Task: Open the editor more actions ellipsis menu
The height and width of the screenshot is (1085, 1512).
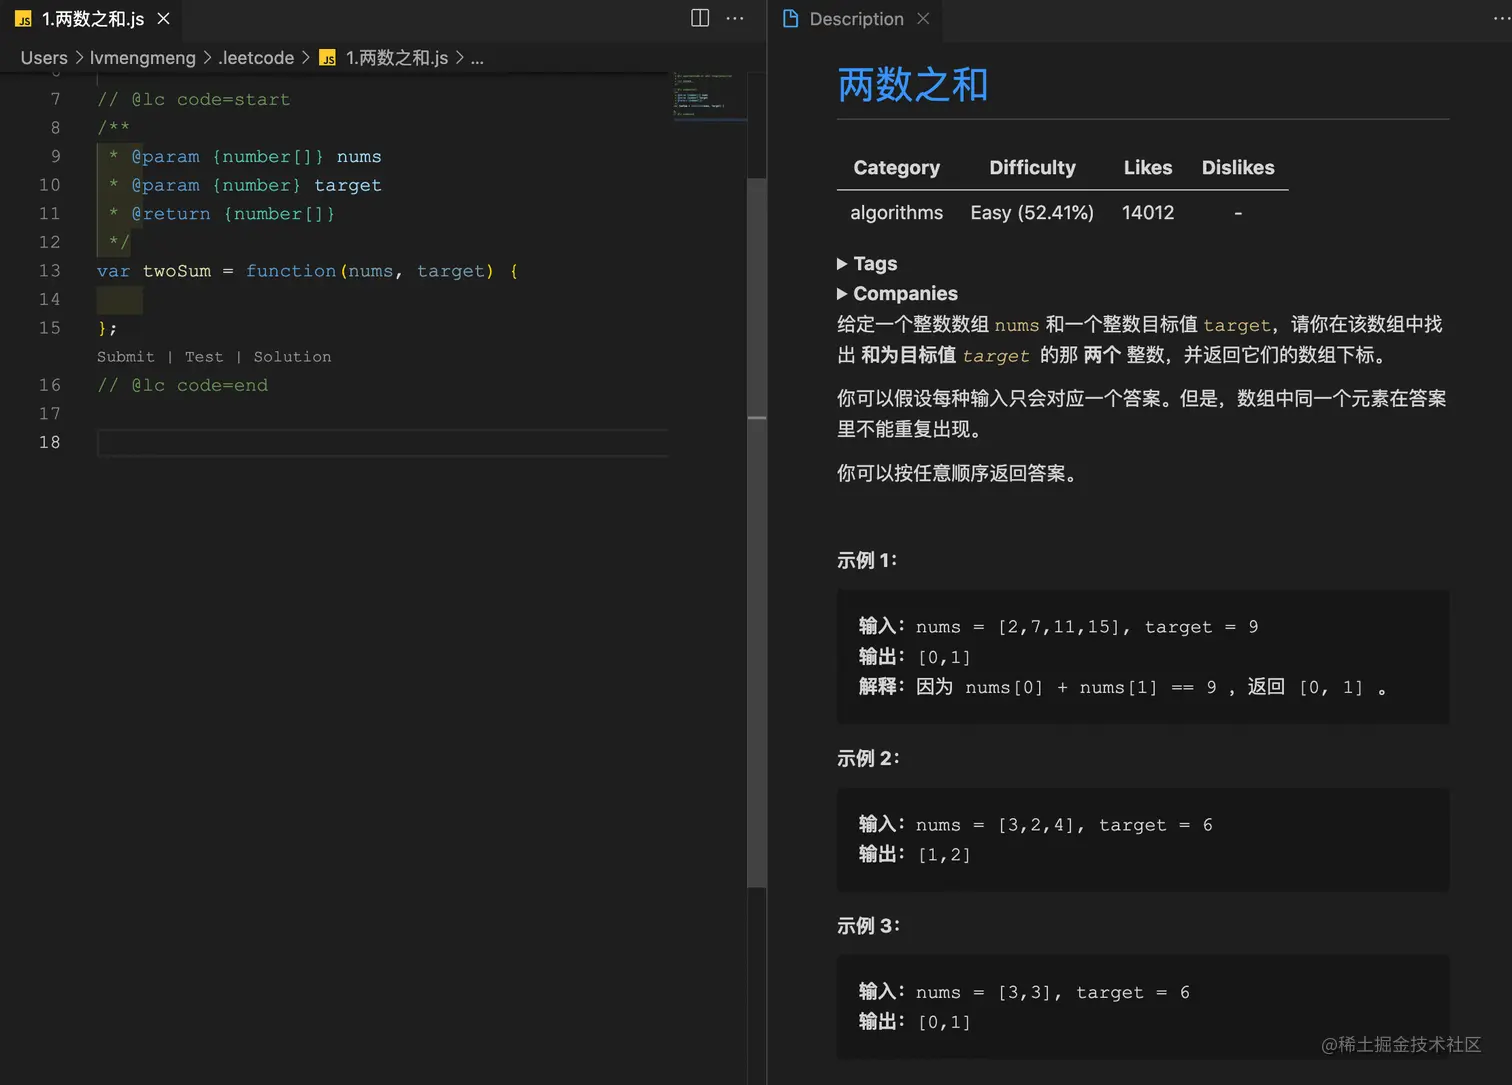Action: pos(735,18)
